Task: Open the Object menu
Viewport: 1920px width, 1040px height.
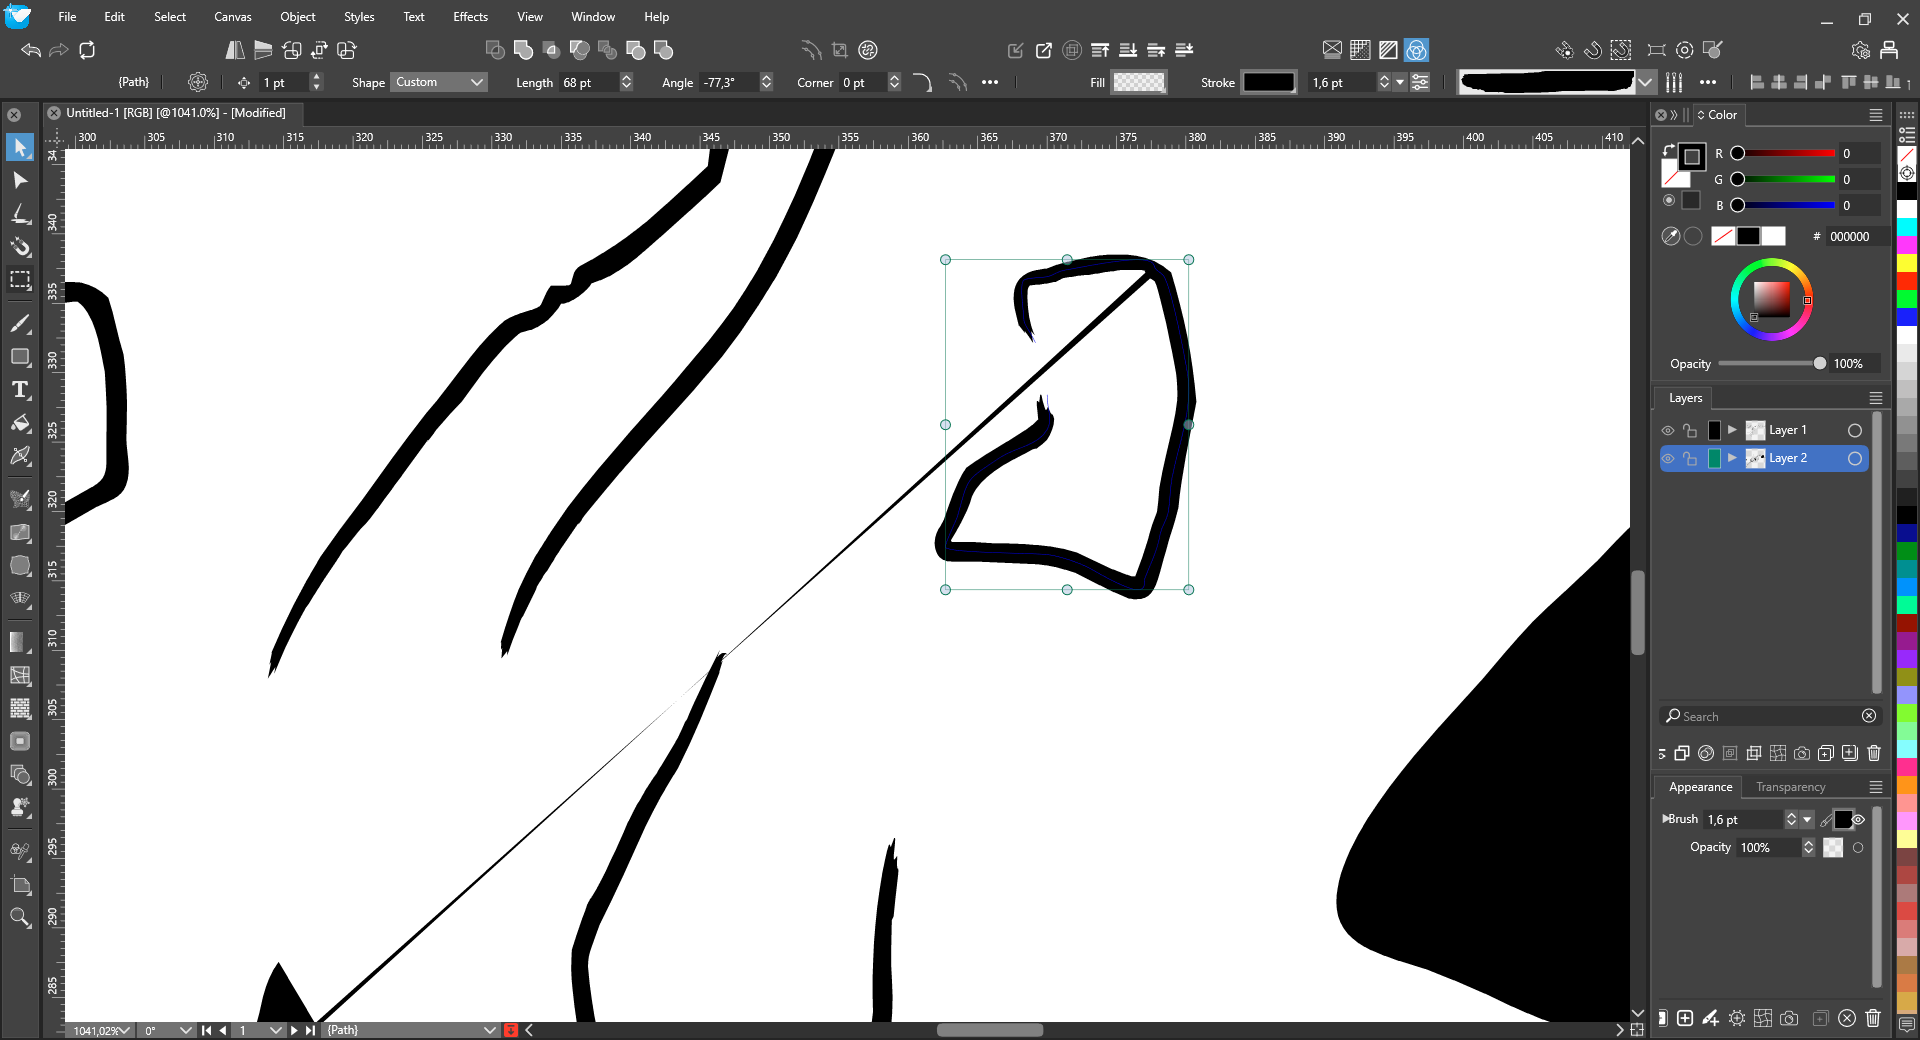Action: [x=297, y=17]
